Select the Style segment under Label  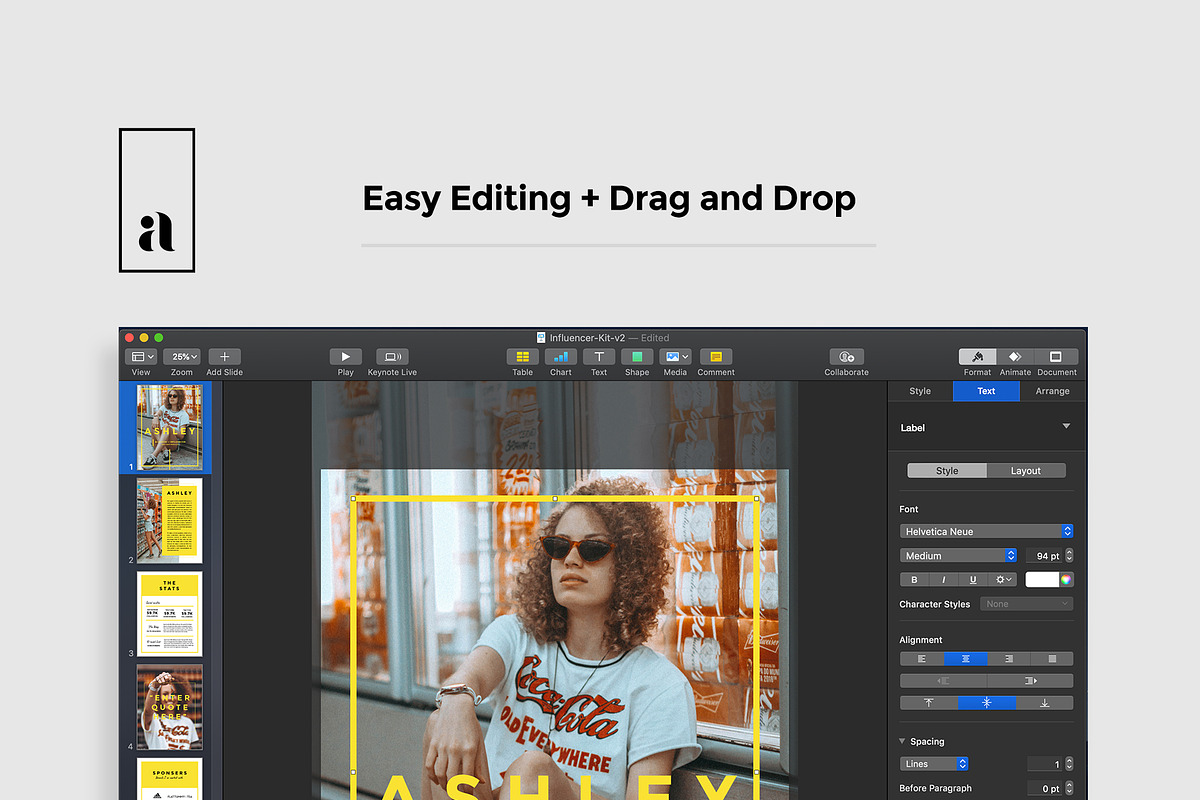click(947, 470)
